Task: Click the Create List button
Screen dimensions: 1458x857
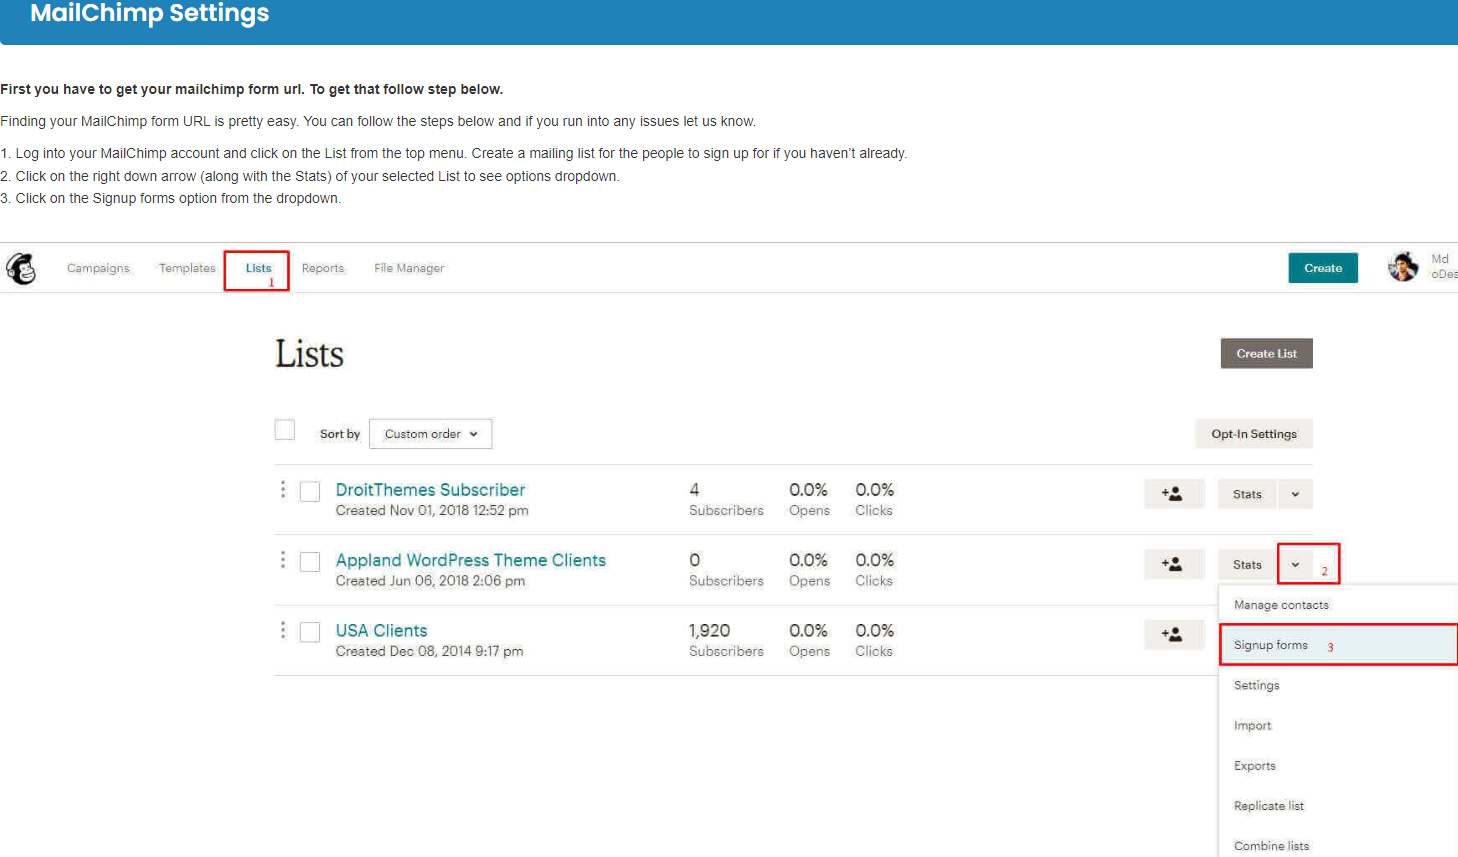Action: pos(1266,353)
